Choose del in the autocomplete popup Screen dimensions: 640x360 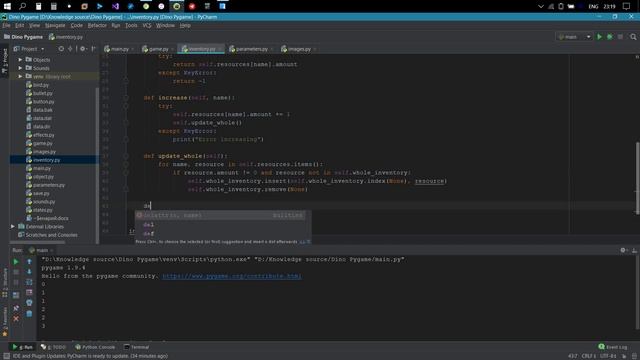click(x=220, y=224)
